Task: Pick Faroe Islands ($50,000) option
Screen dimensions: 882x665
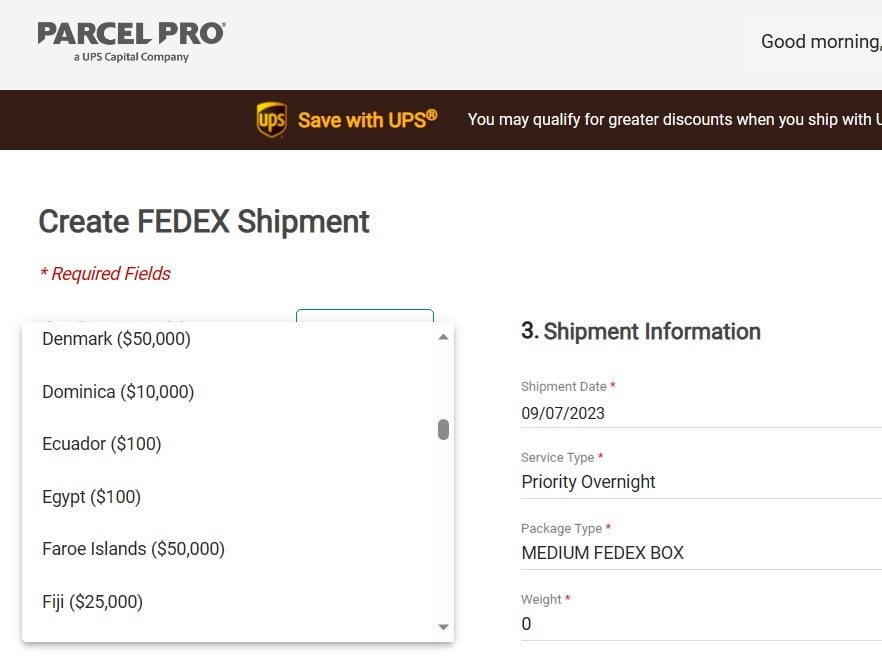Action: pyautogui.click(x=133, y=549)
